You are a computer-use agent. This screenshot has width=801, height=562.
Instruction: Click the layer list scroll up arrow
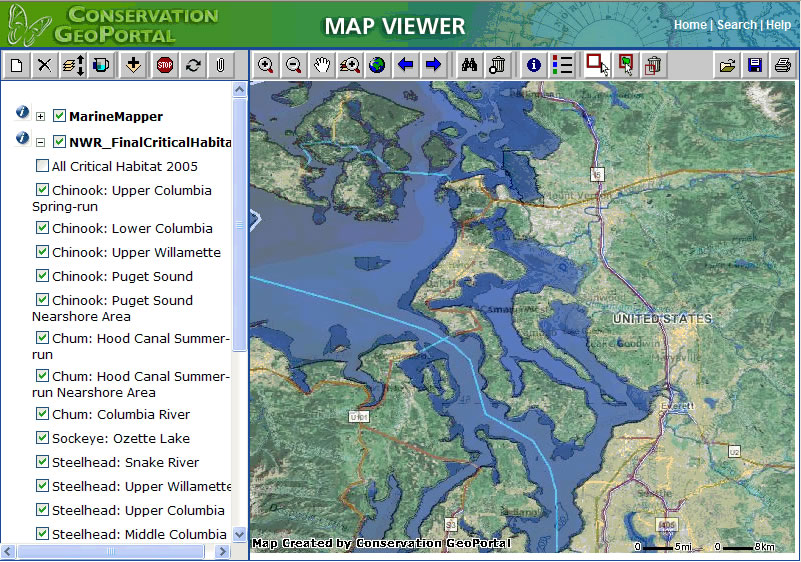pyautogui.click(x=240, y=89)
